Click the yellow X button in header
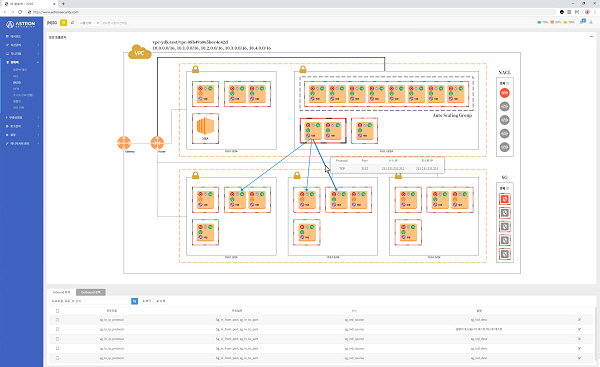This screenshot has width=600, height=367. pyautogui.click(x=64, y=23)
